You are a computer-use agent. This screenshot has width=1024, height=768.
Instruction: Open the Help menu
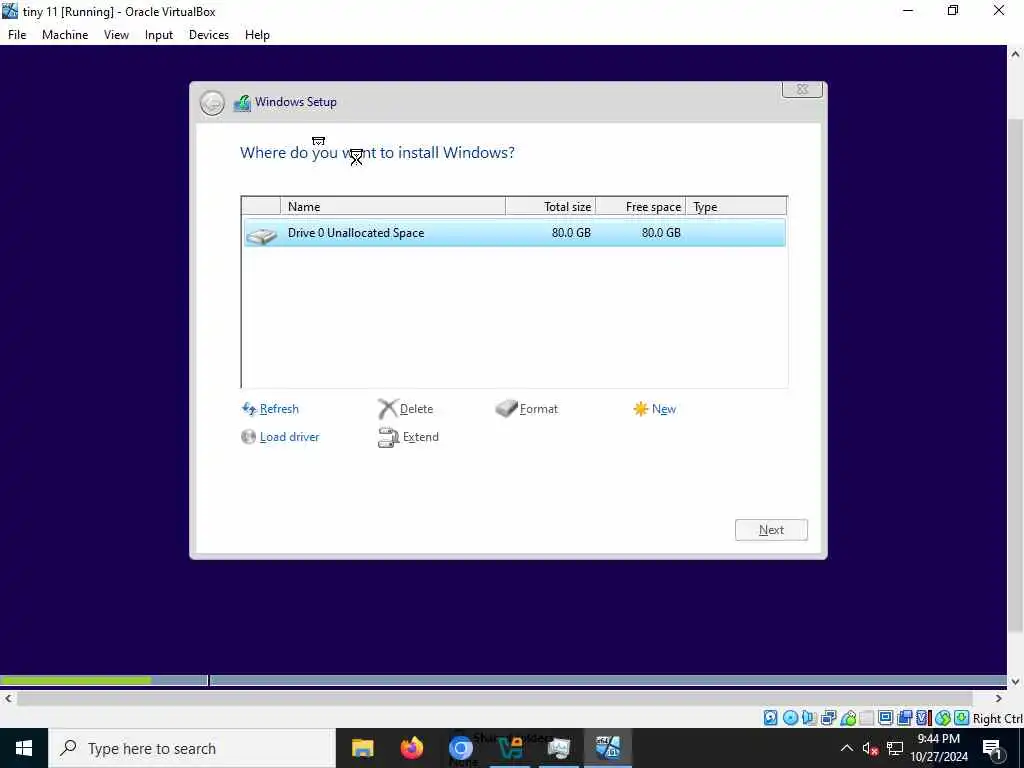click(257, 35)
